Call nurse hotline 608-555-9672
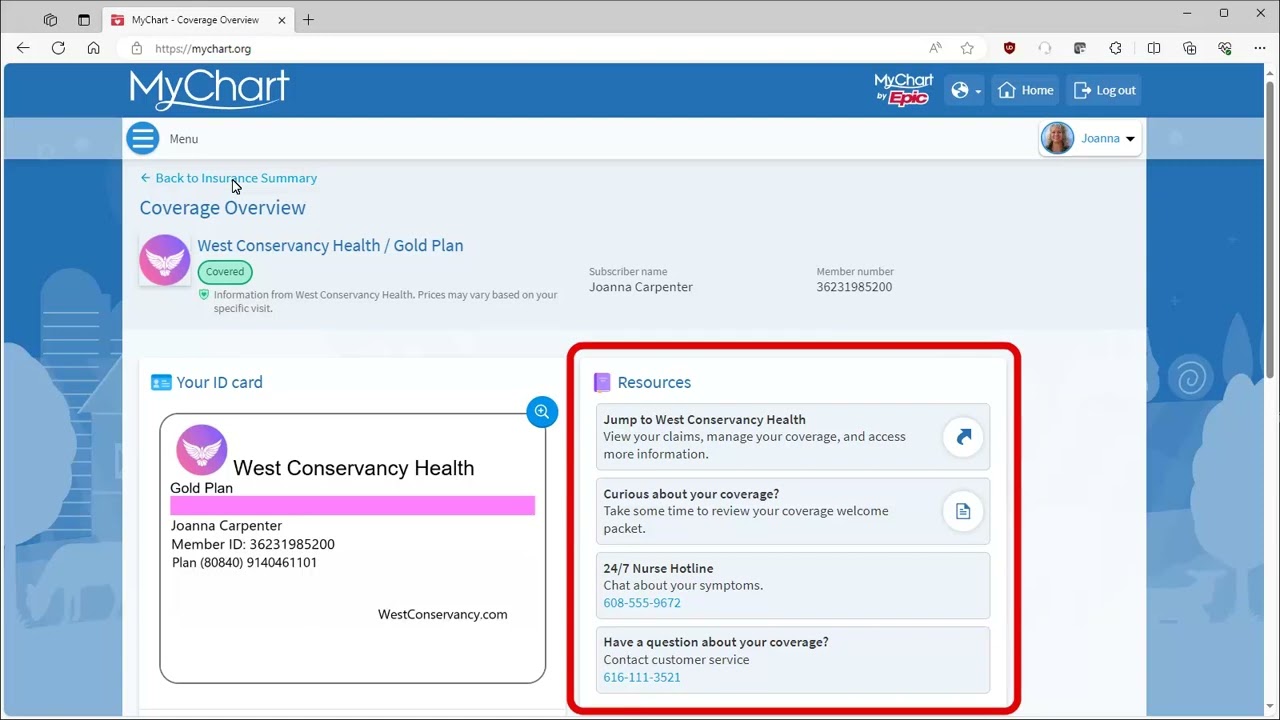The height and width of the screenshot is (720, 1280). (642, 603)
